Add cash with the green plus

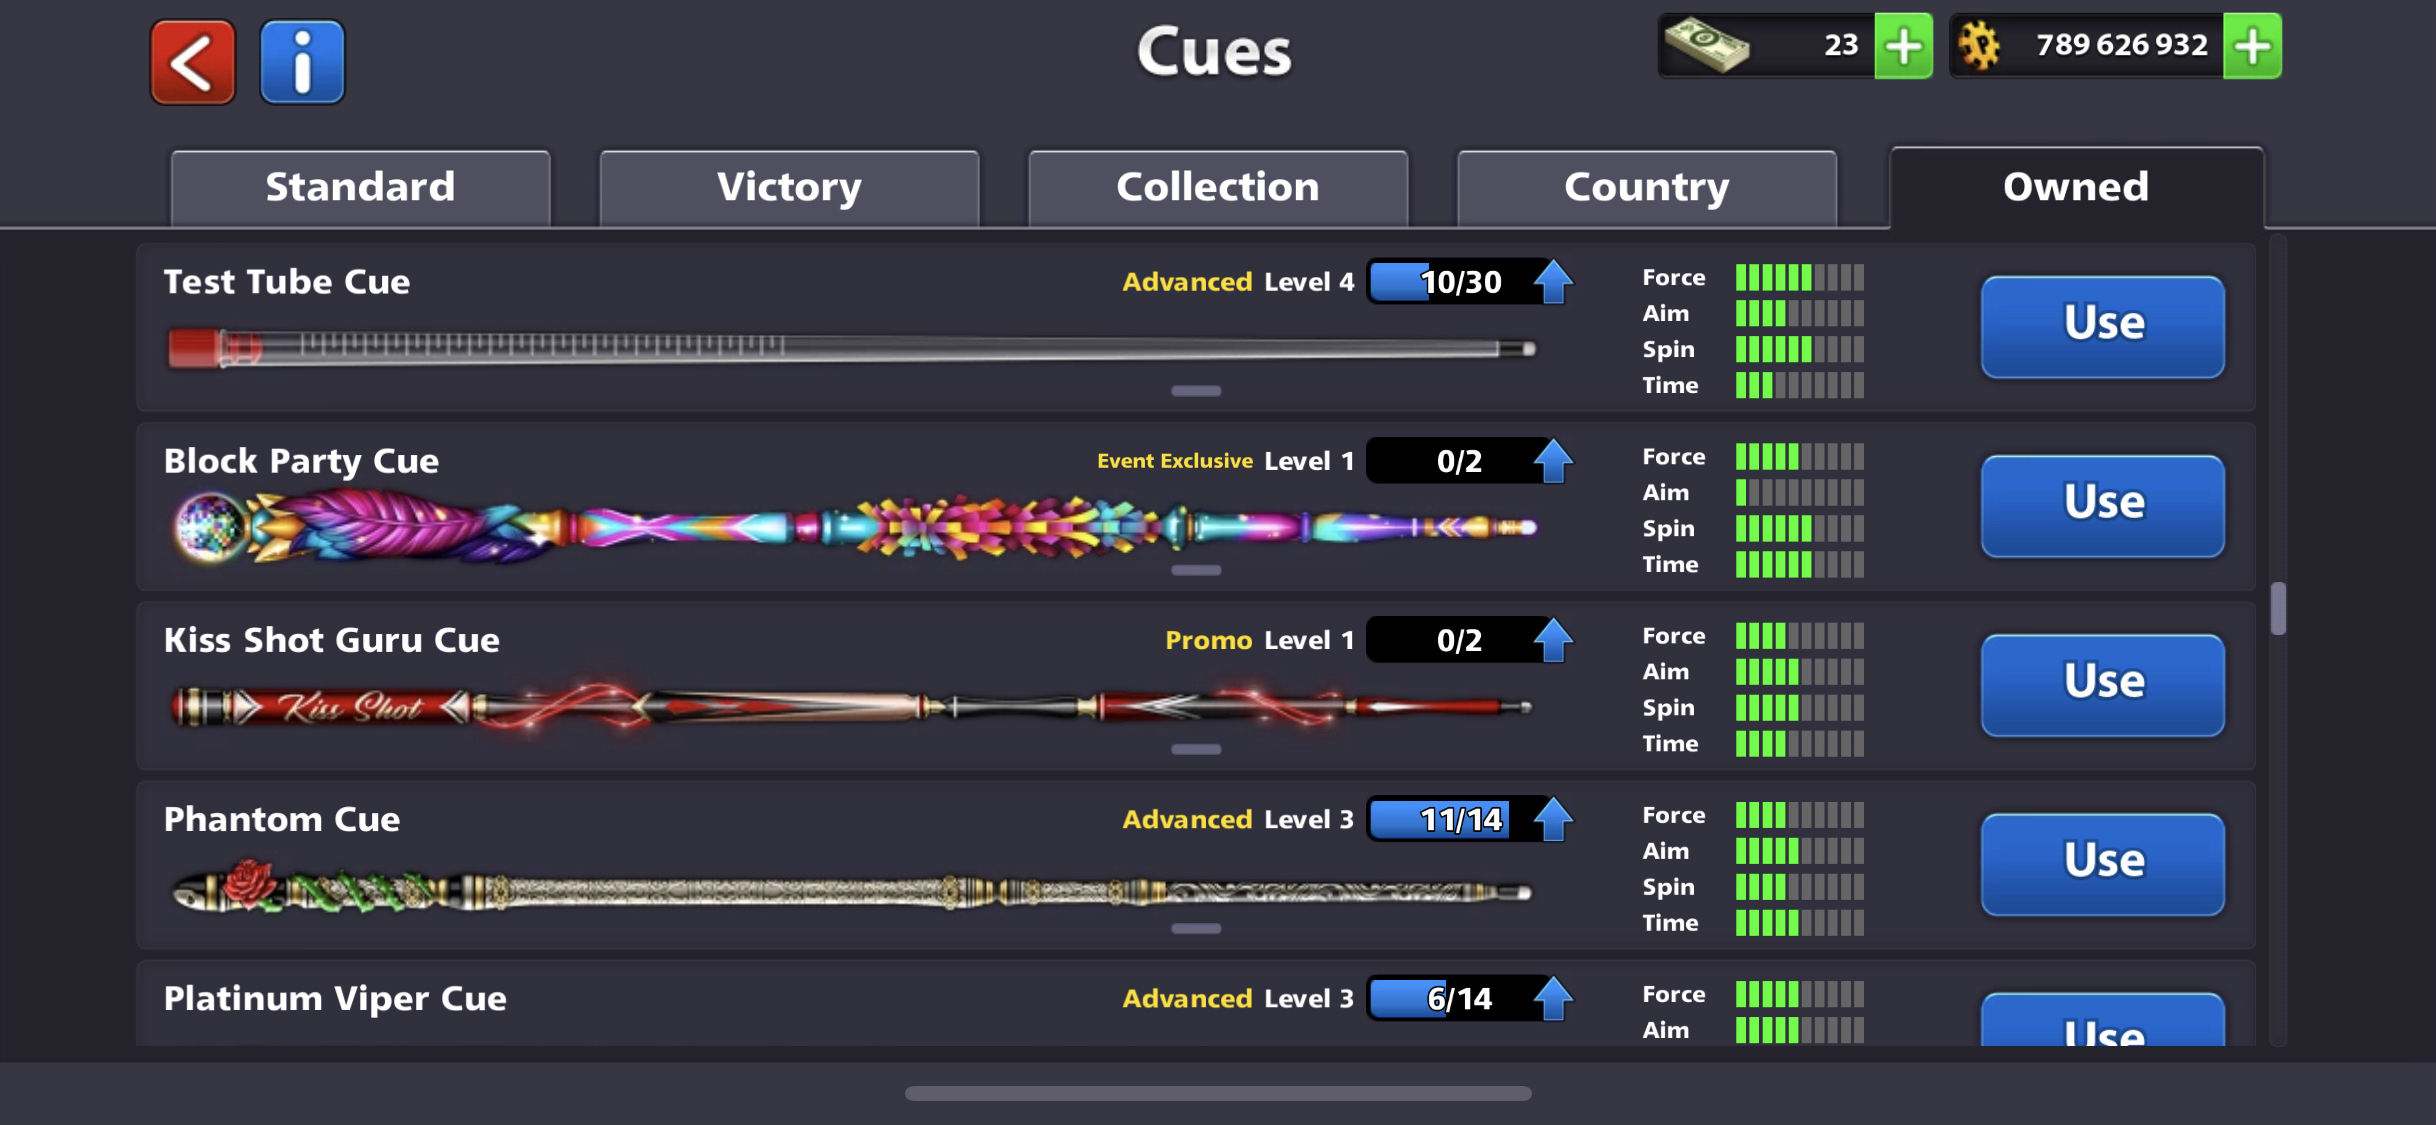(1903, 46)
